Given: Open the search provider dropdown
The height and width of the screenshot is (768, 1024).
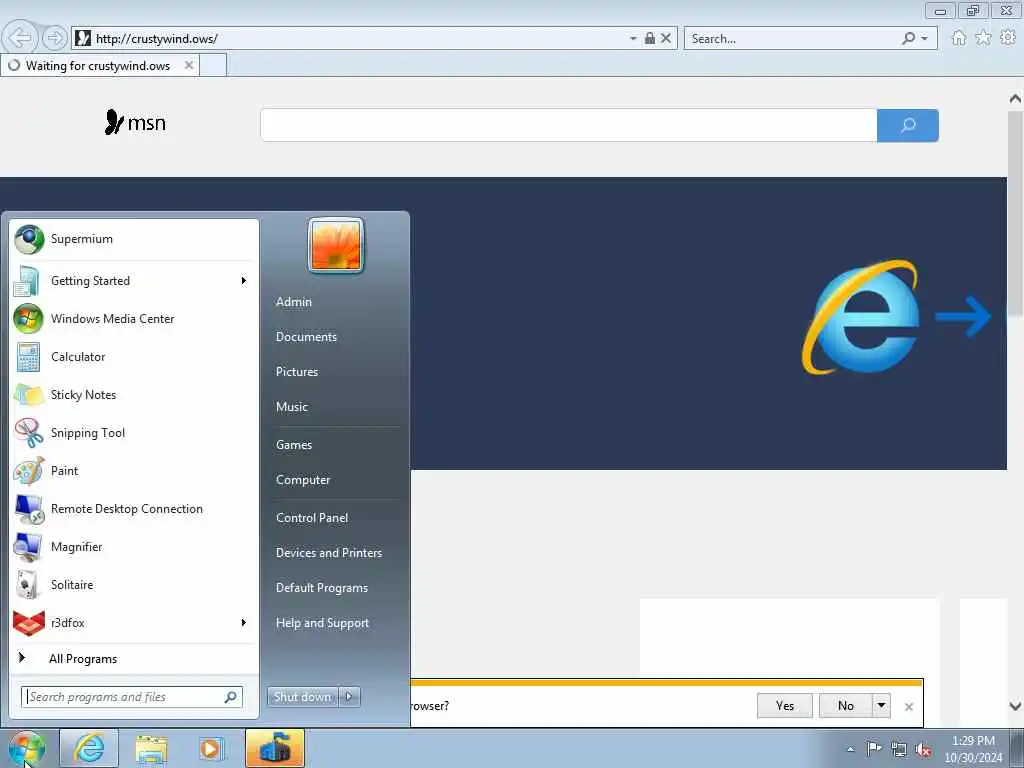Looking at the screenshot, I should (x=924, y=38).
